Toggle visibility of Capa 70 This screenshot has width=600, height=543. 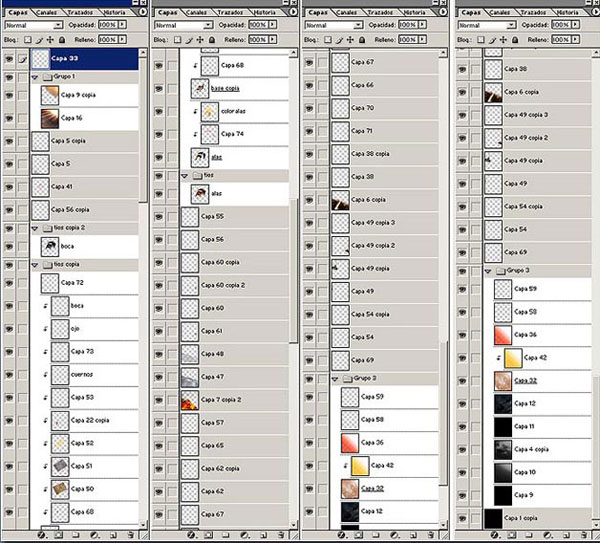tap(309, 108)
